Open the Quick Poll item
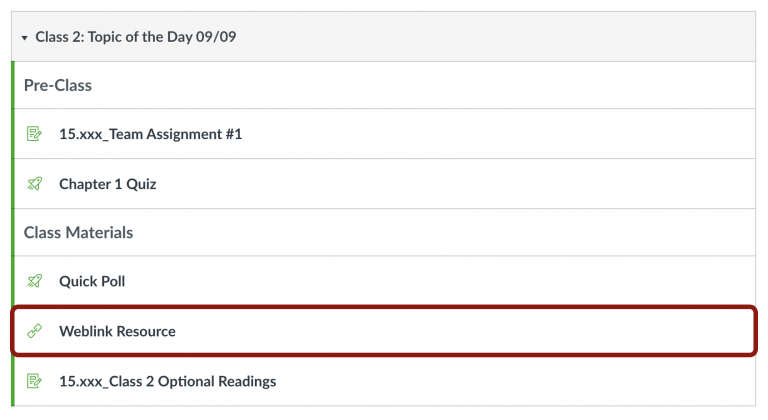This screenshot has width=768, height=420. click(x=92, y=282)
